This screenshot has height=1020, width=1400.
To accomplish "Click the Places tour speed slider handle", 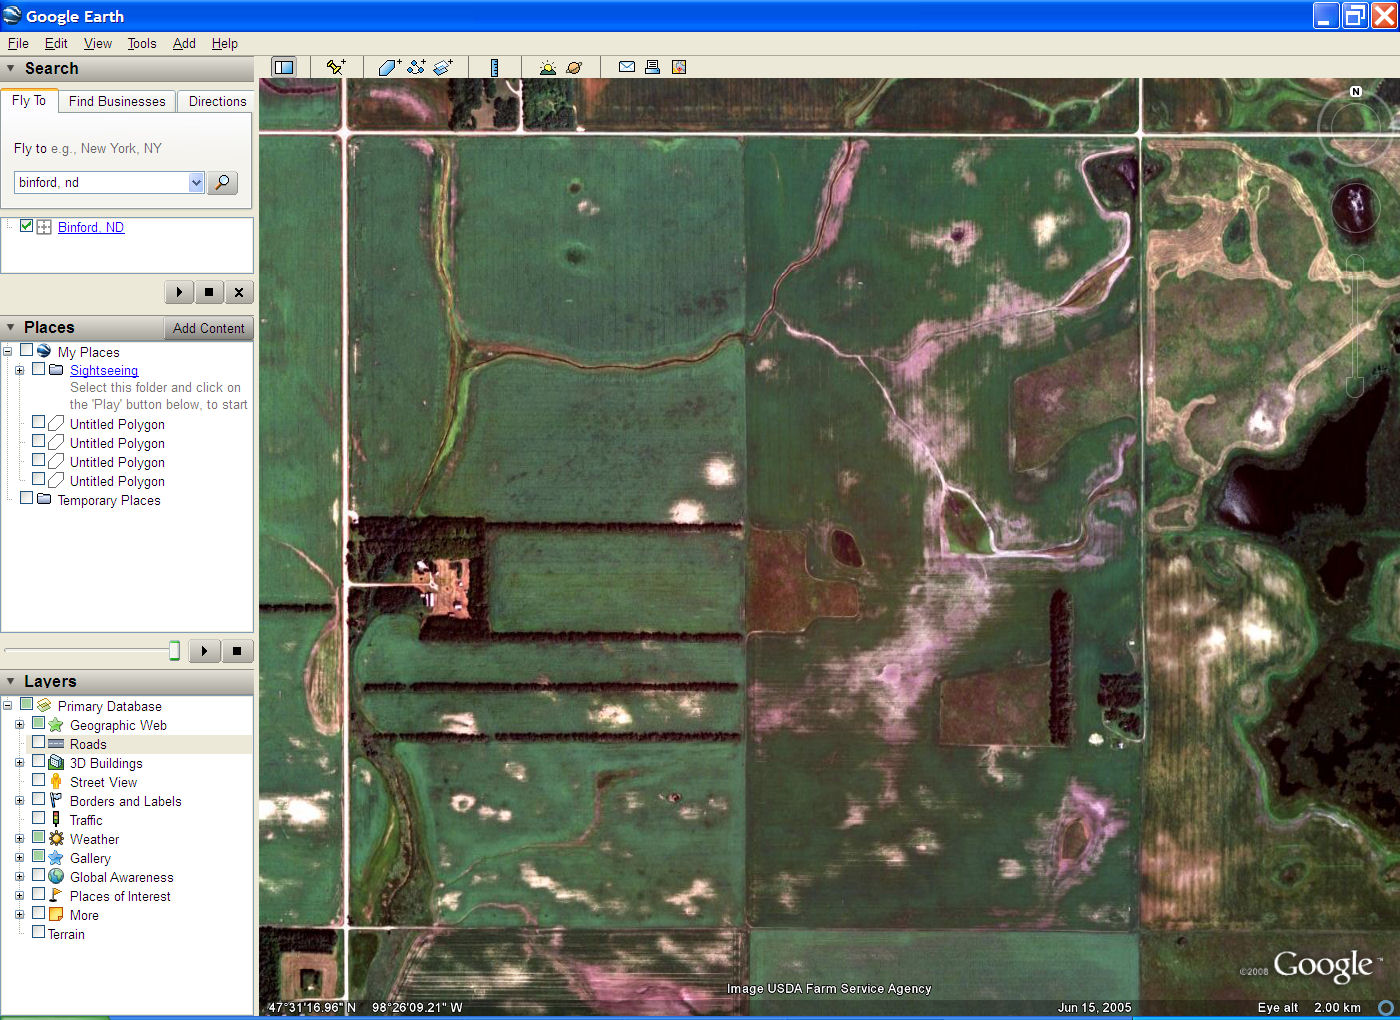I will 175,651.
